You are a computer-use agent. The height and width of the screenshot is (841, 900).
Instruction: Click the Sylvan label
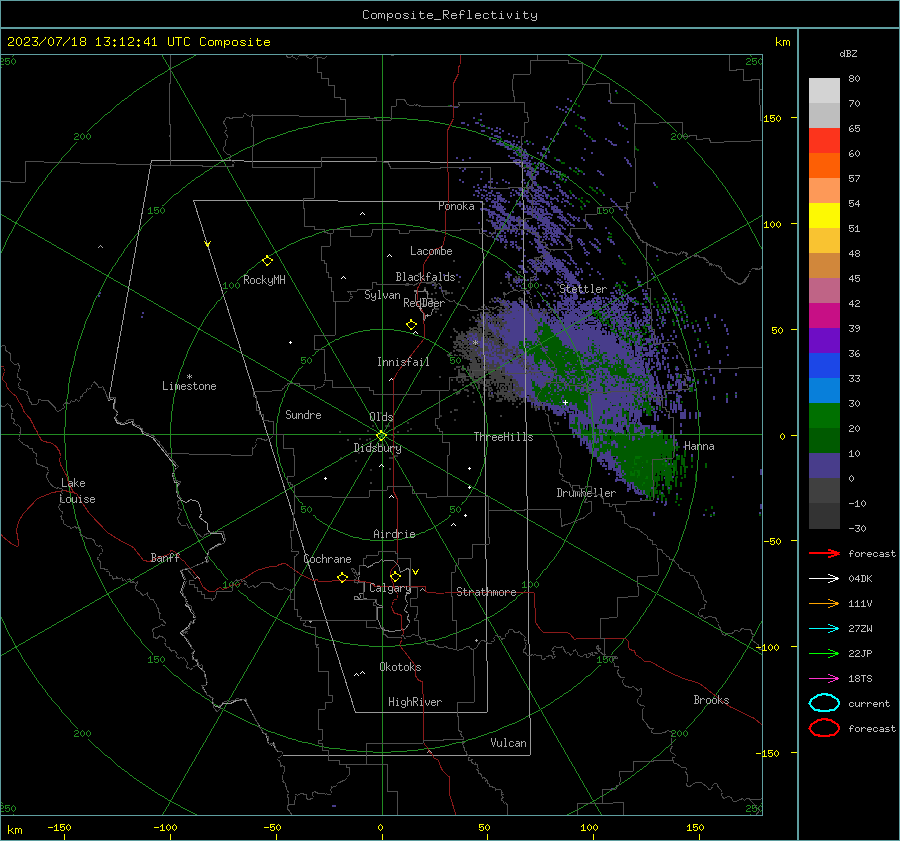[x=382, y=295]
